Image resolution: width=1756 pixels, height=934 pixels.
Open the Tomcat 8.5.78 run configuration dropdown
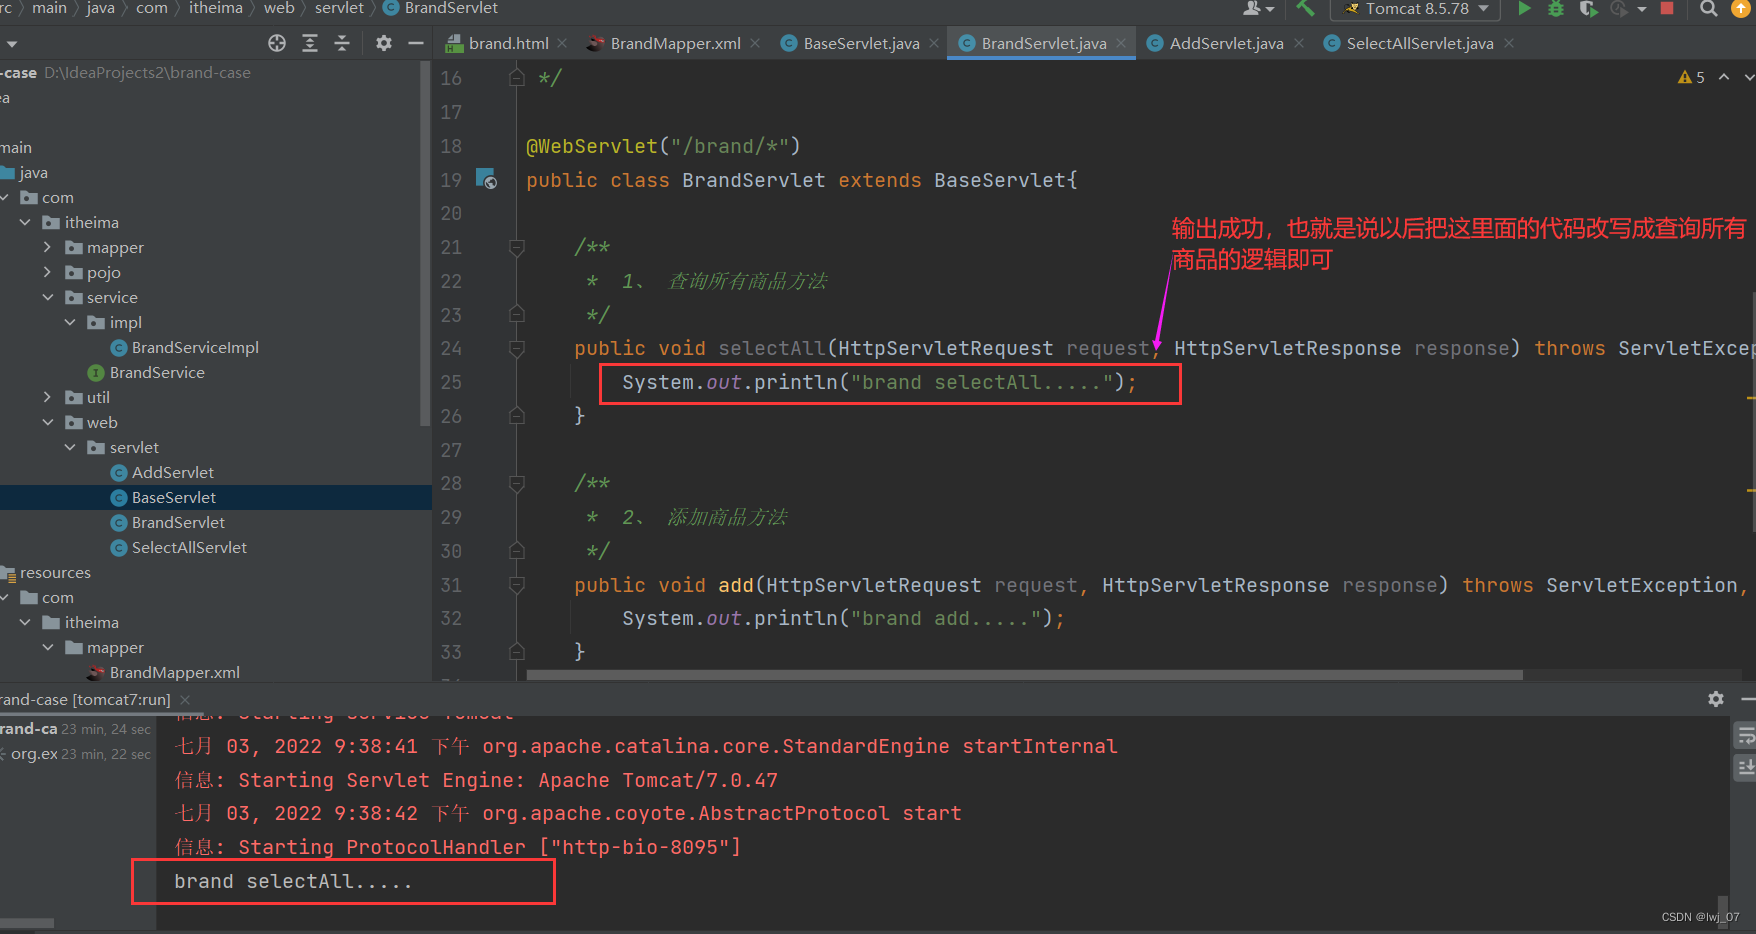(x=1481, y=9)
